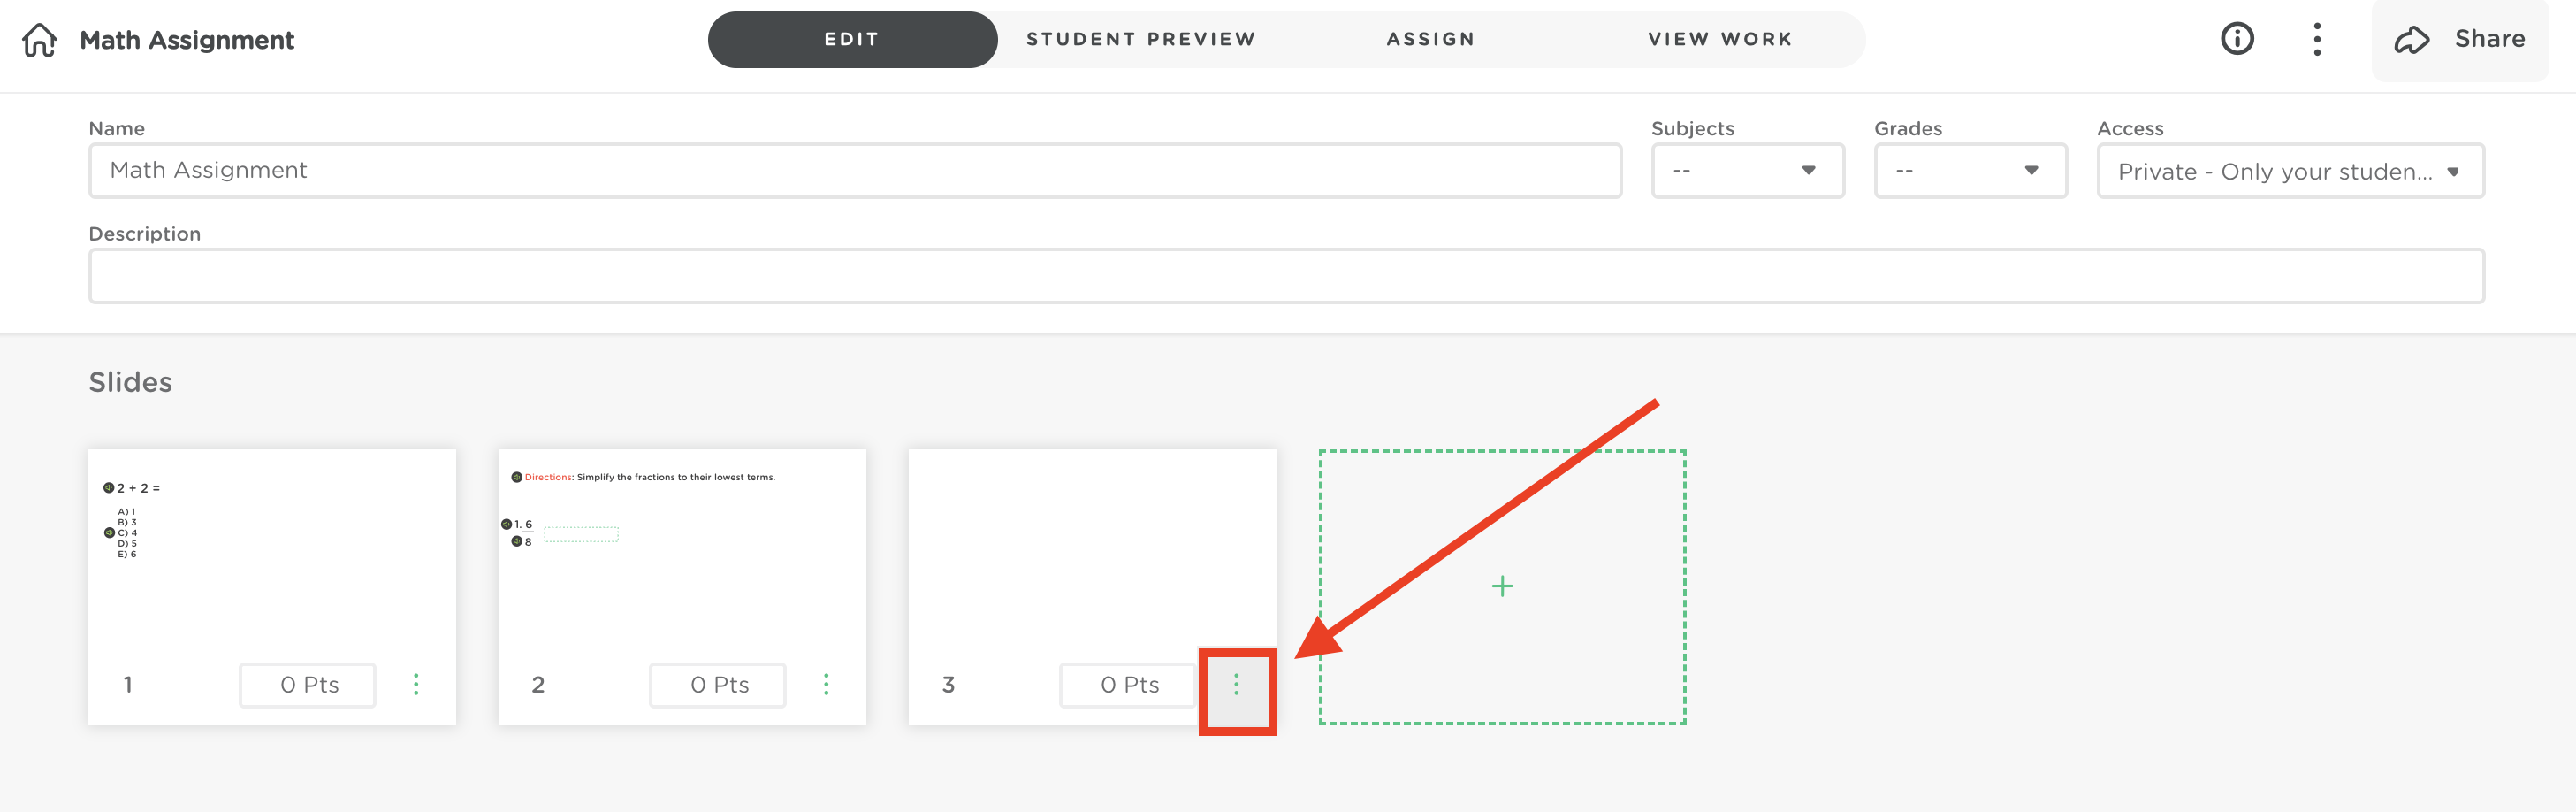This screenshot has width=2576, height=812.
Task: Edit slide 1 points field
Action: click(x=308, y=685)
